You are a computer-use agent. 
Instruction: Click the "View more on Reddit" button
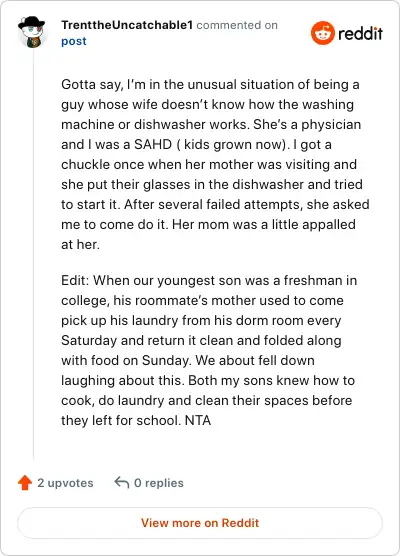(200, 523)
